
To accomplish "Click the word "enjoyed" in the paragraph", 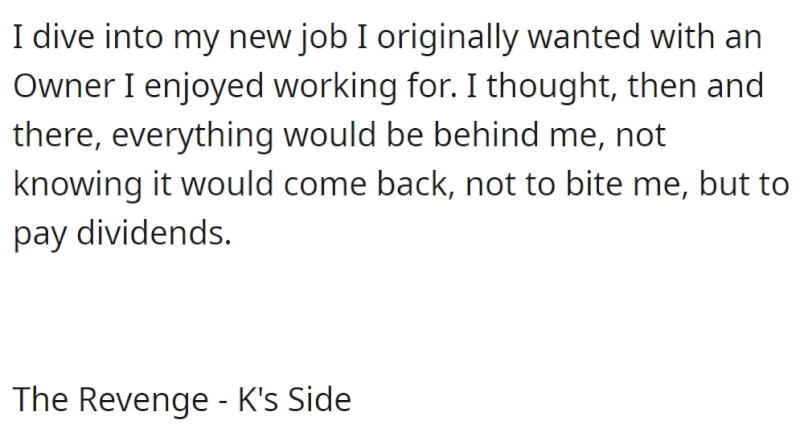I will pos(204,88).
